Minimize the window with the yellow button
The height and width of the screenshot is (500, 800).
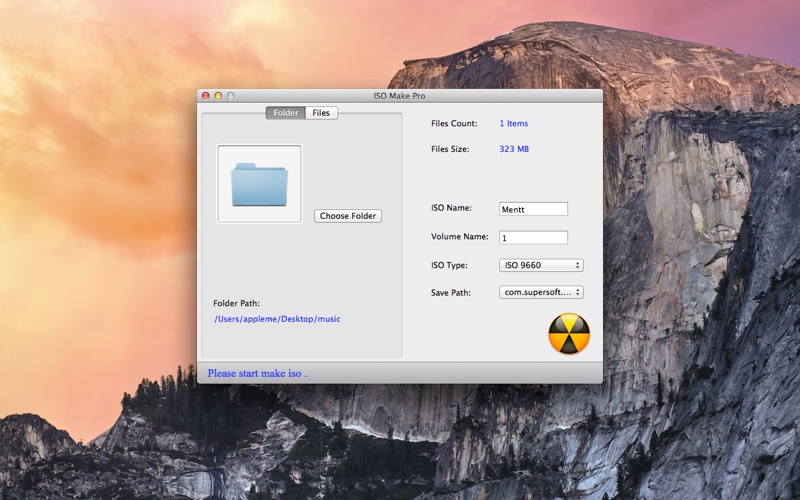(218, 96)
